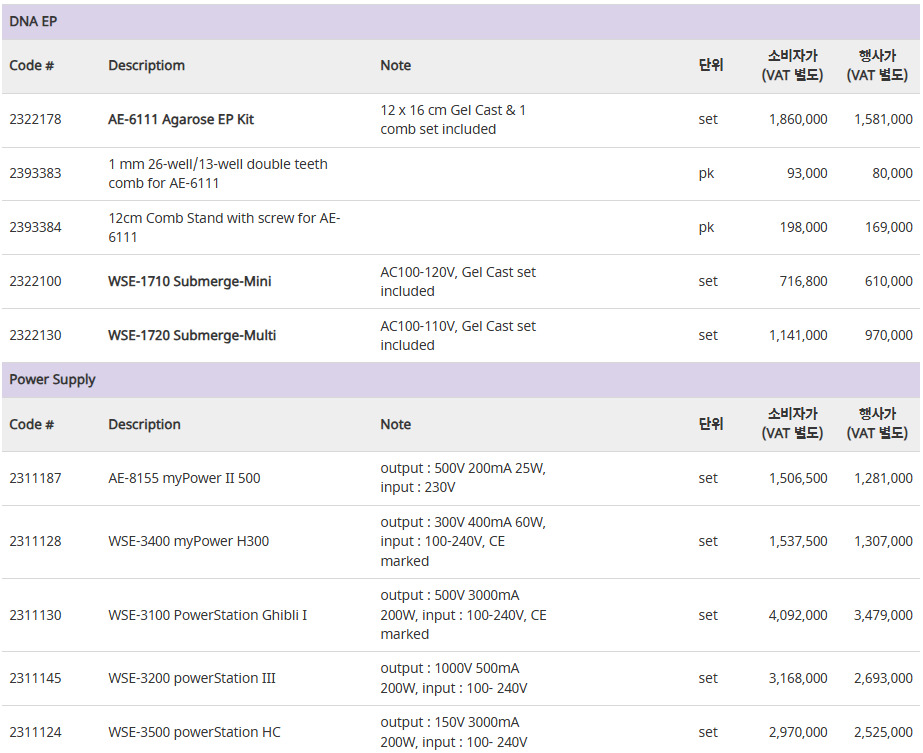Select WSE-1720 Submerge-Multi product name
The height and width of the screenshot is (753, 923).
192,336
